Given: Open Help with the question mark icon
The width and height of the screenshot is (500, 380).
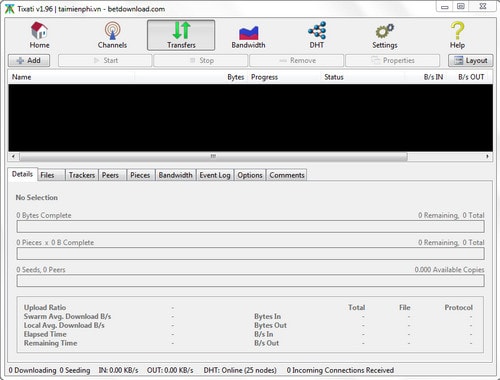Looking at the screenshot, I should point(457,35).
